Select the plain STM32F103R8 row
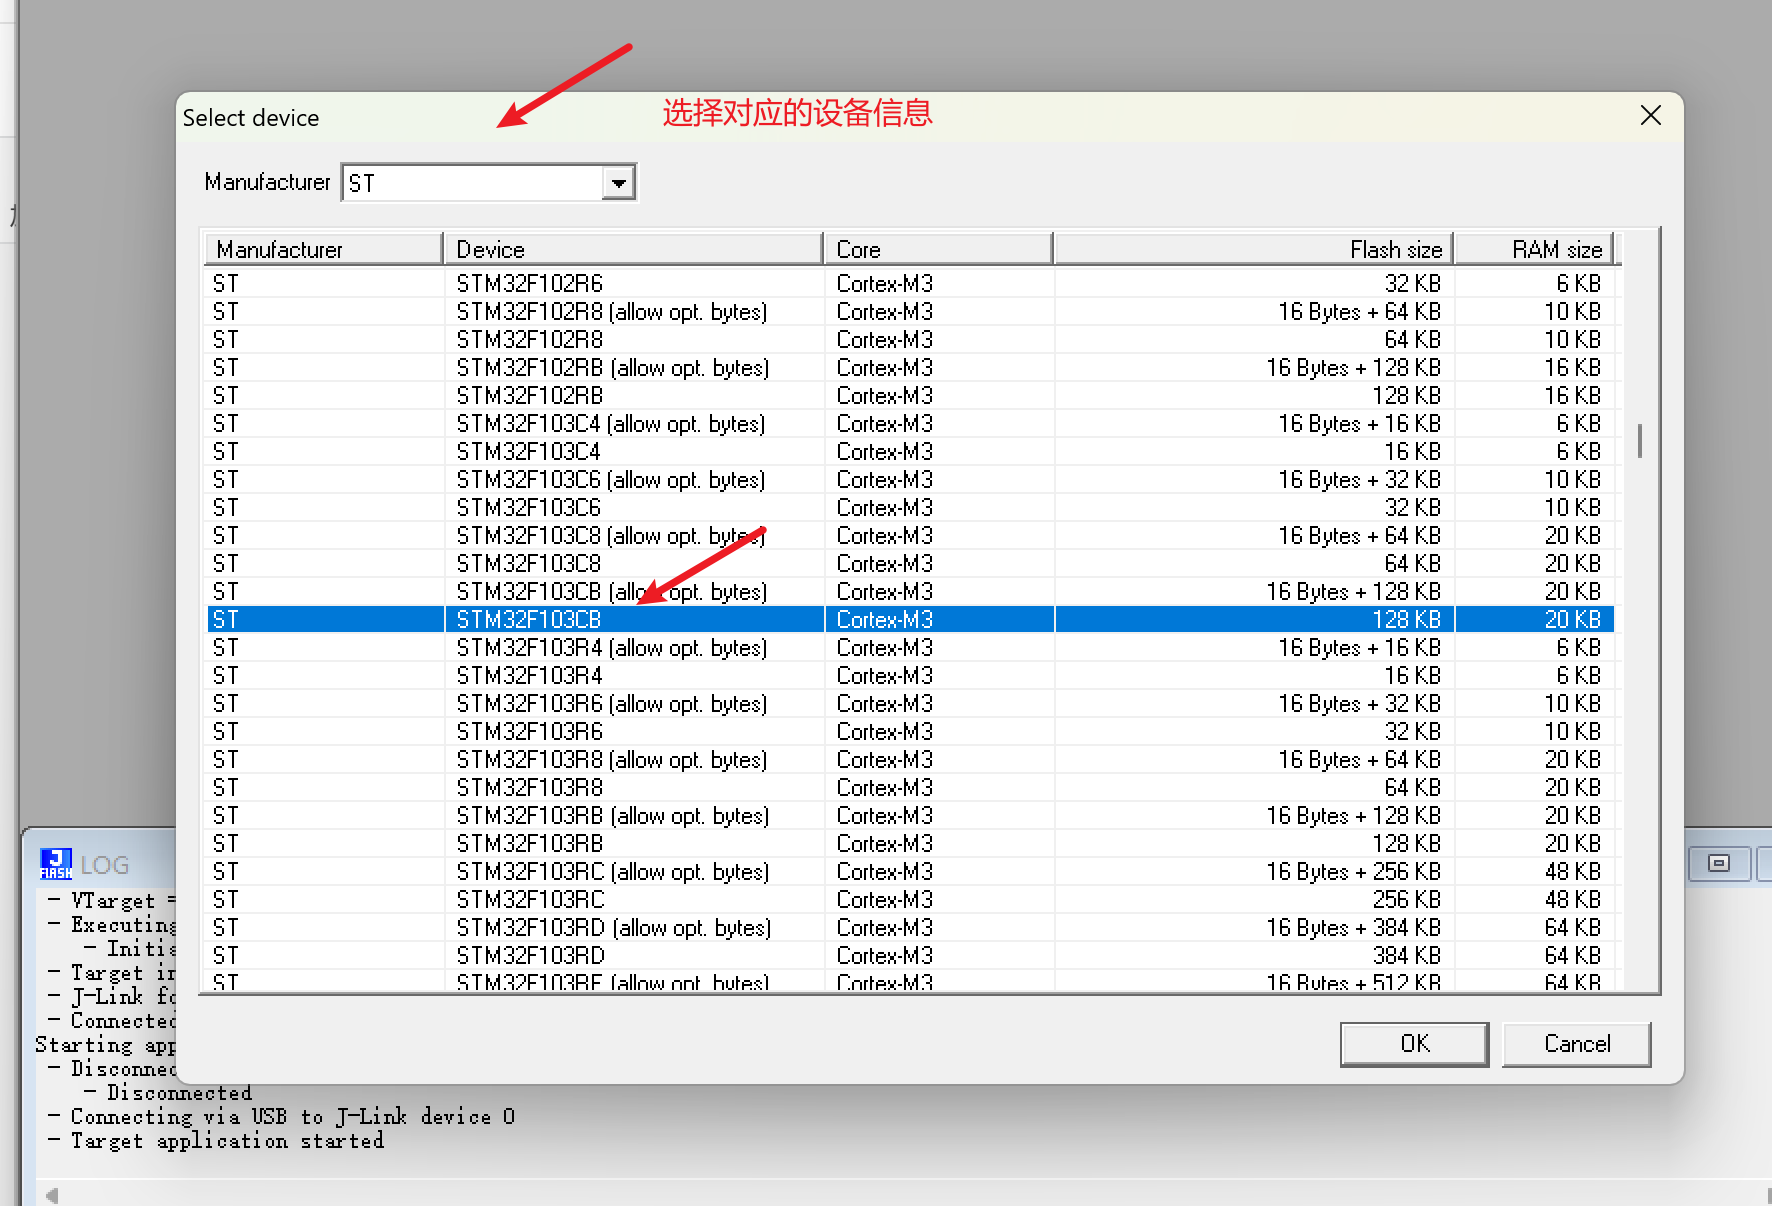This screenshot has width=1772, height=1206. (x=910, y=788)
